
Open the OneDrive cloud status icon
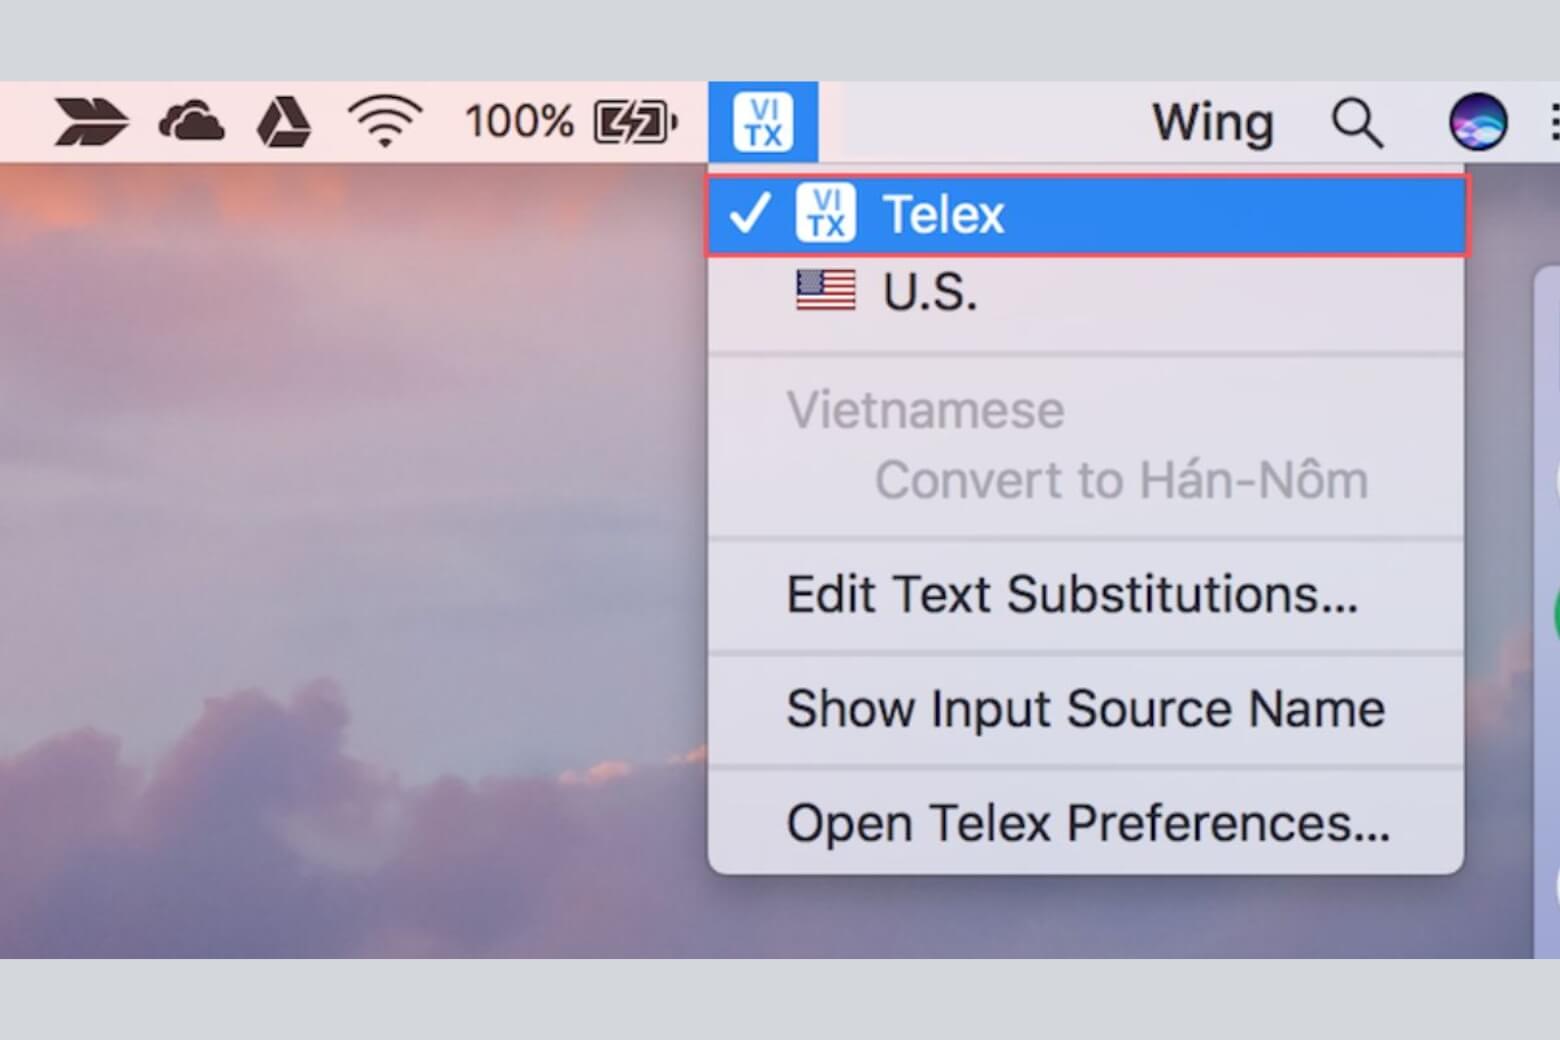click(x=191, y=123)
